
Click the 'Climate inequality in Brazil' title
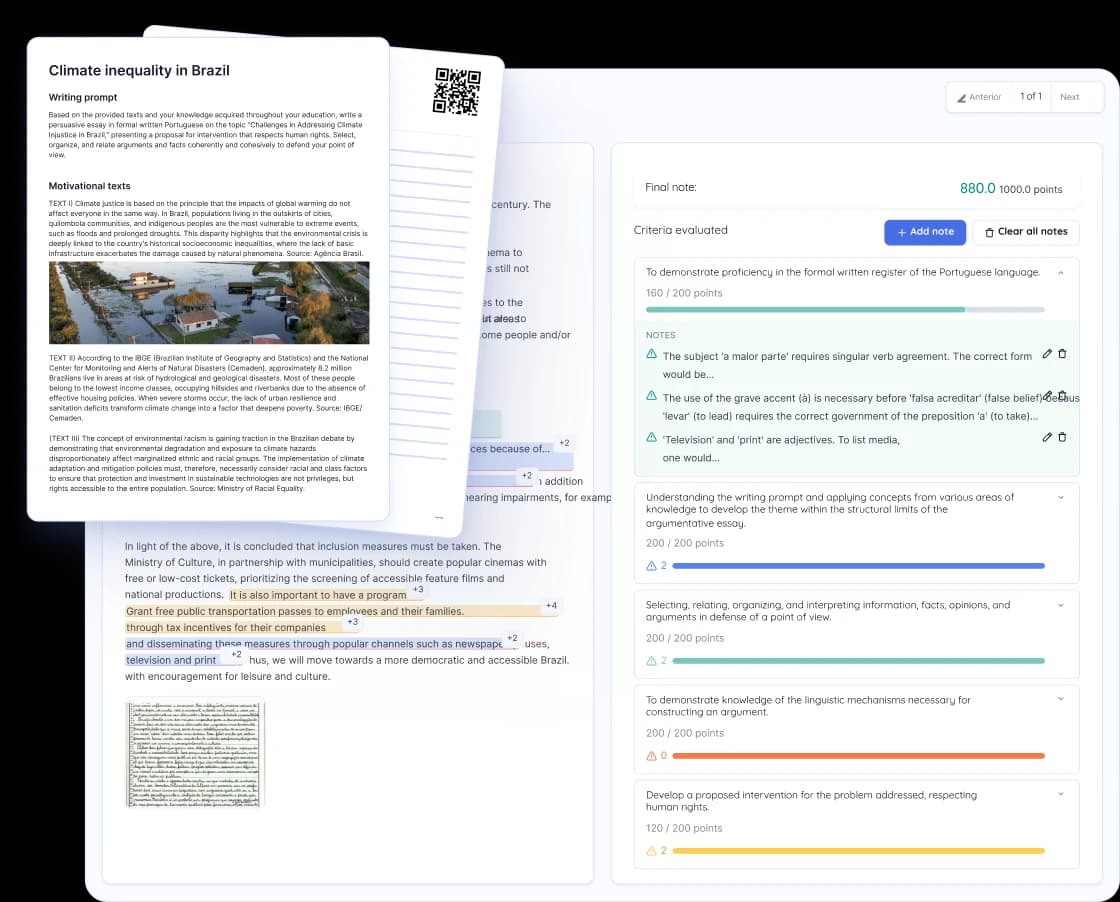tap(139, 71)
